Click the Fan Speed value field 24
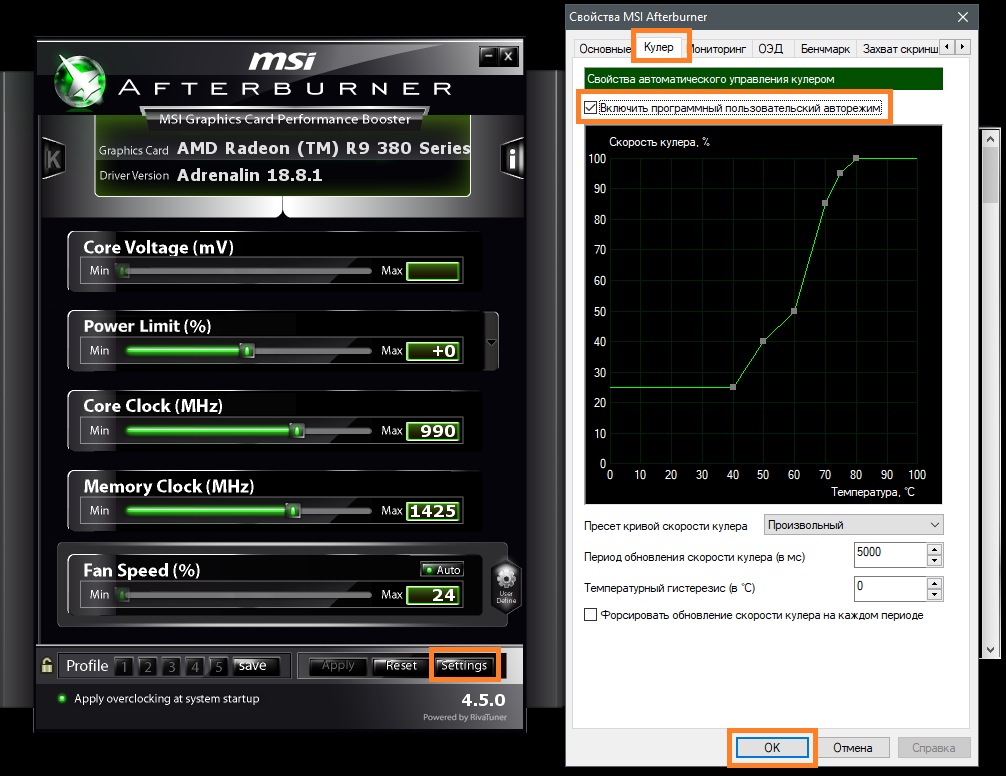Image resolution: width=1006 pixels, height=776 pixels. tap(433, 595)
